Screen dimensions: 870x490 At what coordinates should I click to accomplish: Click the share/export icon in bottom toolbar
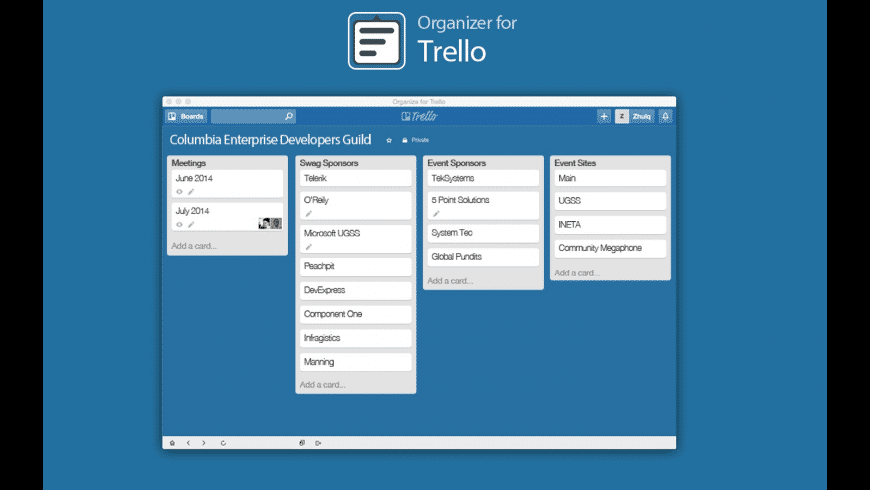tap(318, 443)
